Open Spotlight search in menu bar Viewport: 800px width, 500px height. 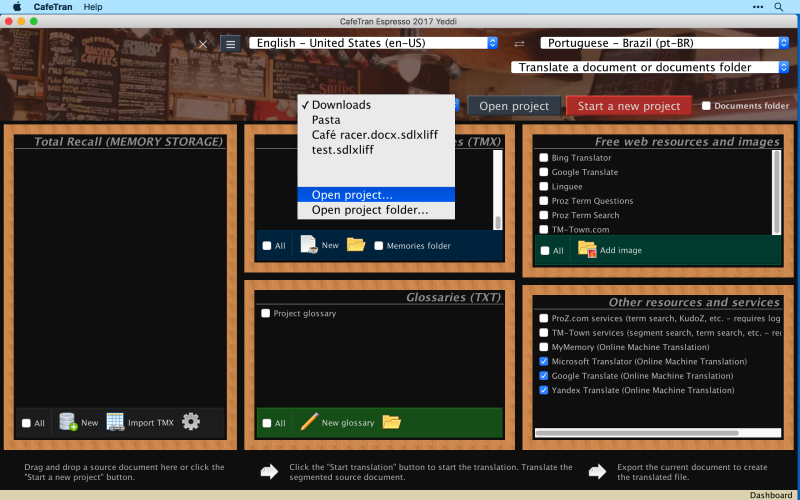click(x=779, y=7)
